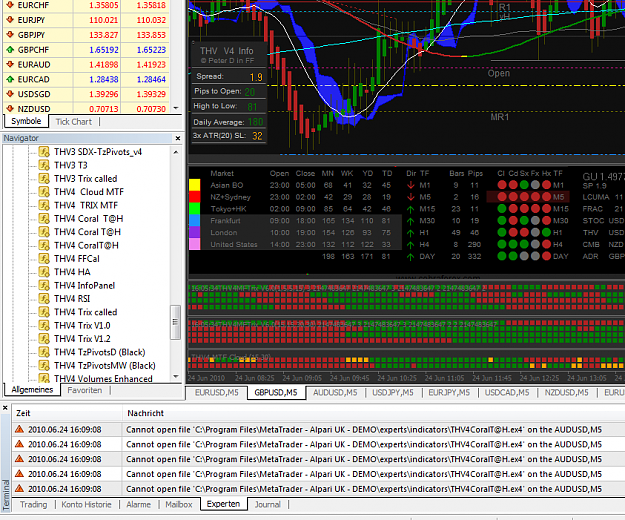625x520 pixels.
Task: Open the Allgemeines tab in Navigator
Action: (x=32, y=390)
